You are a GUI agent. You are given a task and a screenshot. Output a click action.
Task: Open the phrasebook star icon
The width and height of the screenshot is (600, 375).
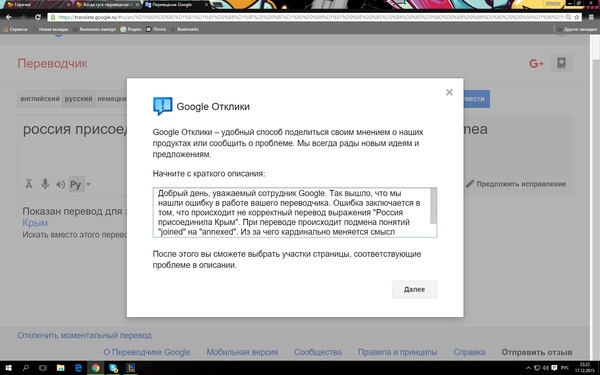pyautogui.click(x=561, y=63)
